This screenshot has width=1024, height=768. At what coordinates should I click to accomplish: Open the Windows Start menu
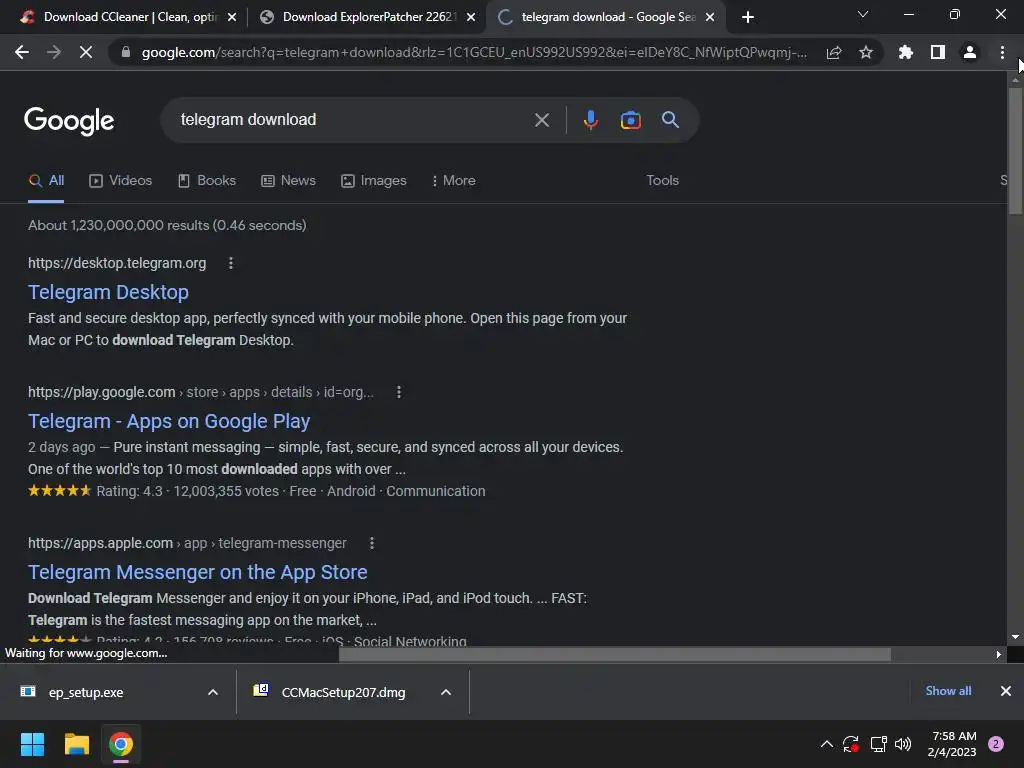[32, 744]
